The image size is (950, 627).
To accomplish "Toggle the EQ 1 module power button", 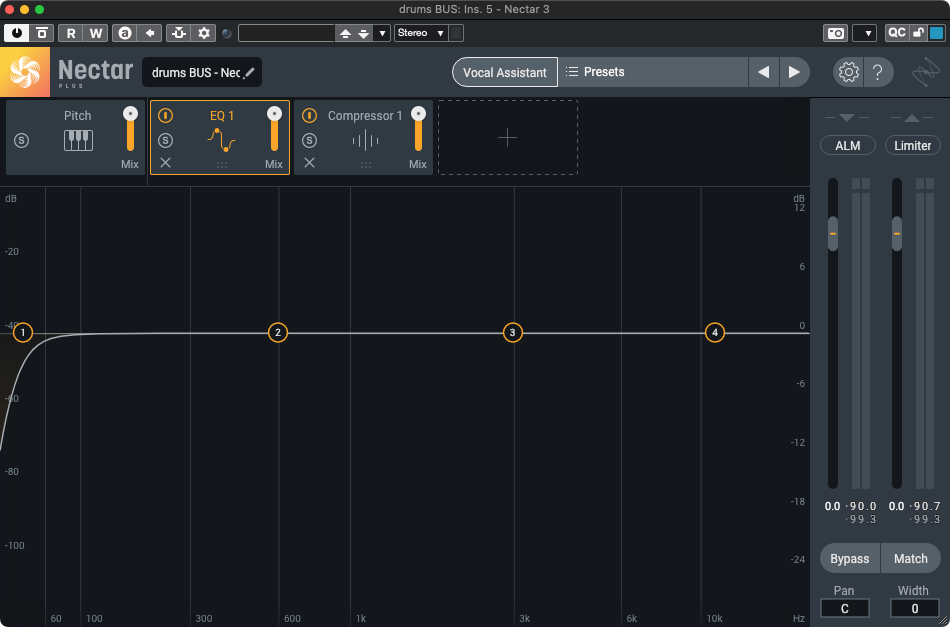I will click(x=165, y=116).
